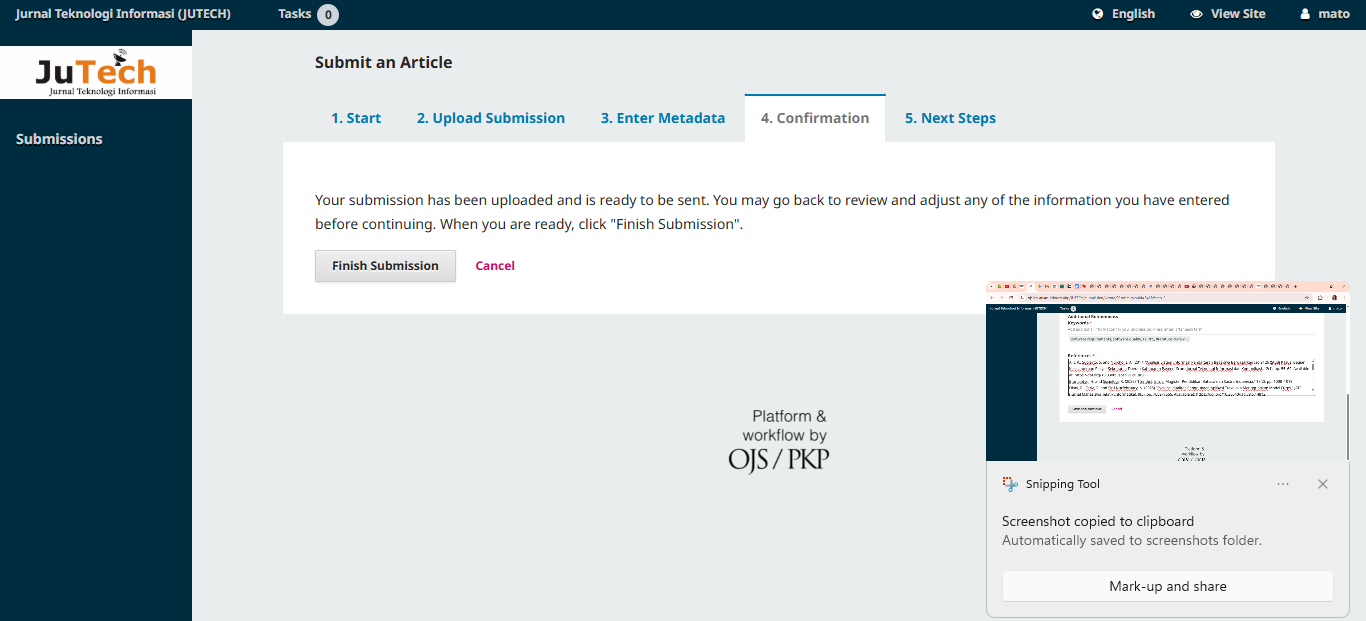Image resolution: width=1366 pixels, height=621 pixels.
Task: Click Jurnal Teknologi Informasi (JUTECH) header title
Action: tap(123, 14)
